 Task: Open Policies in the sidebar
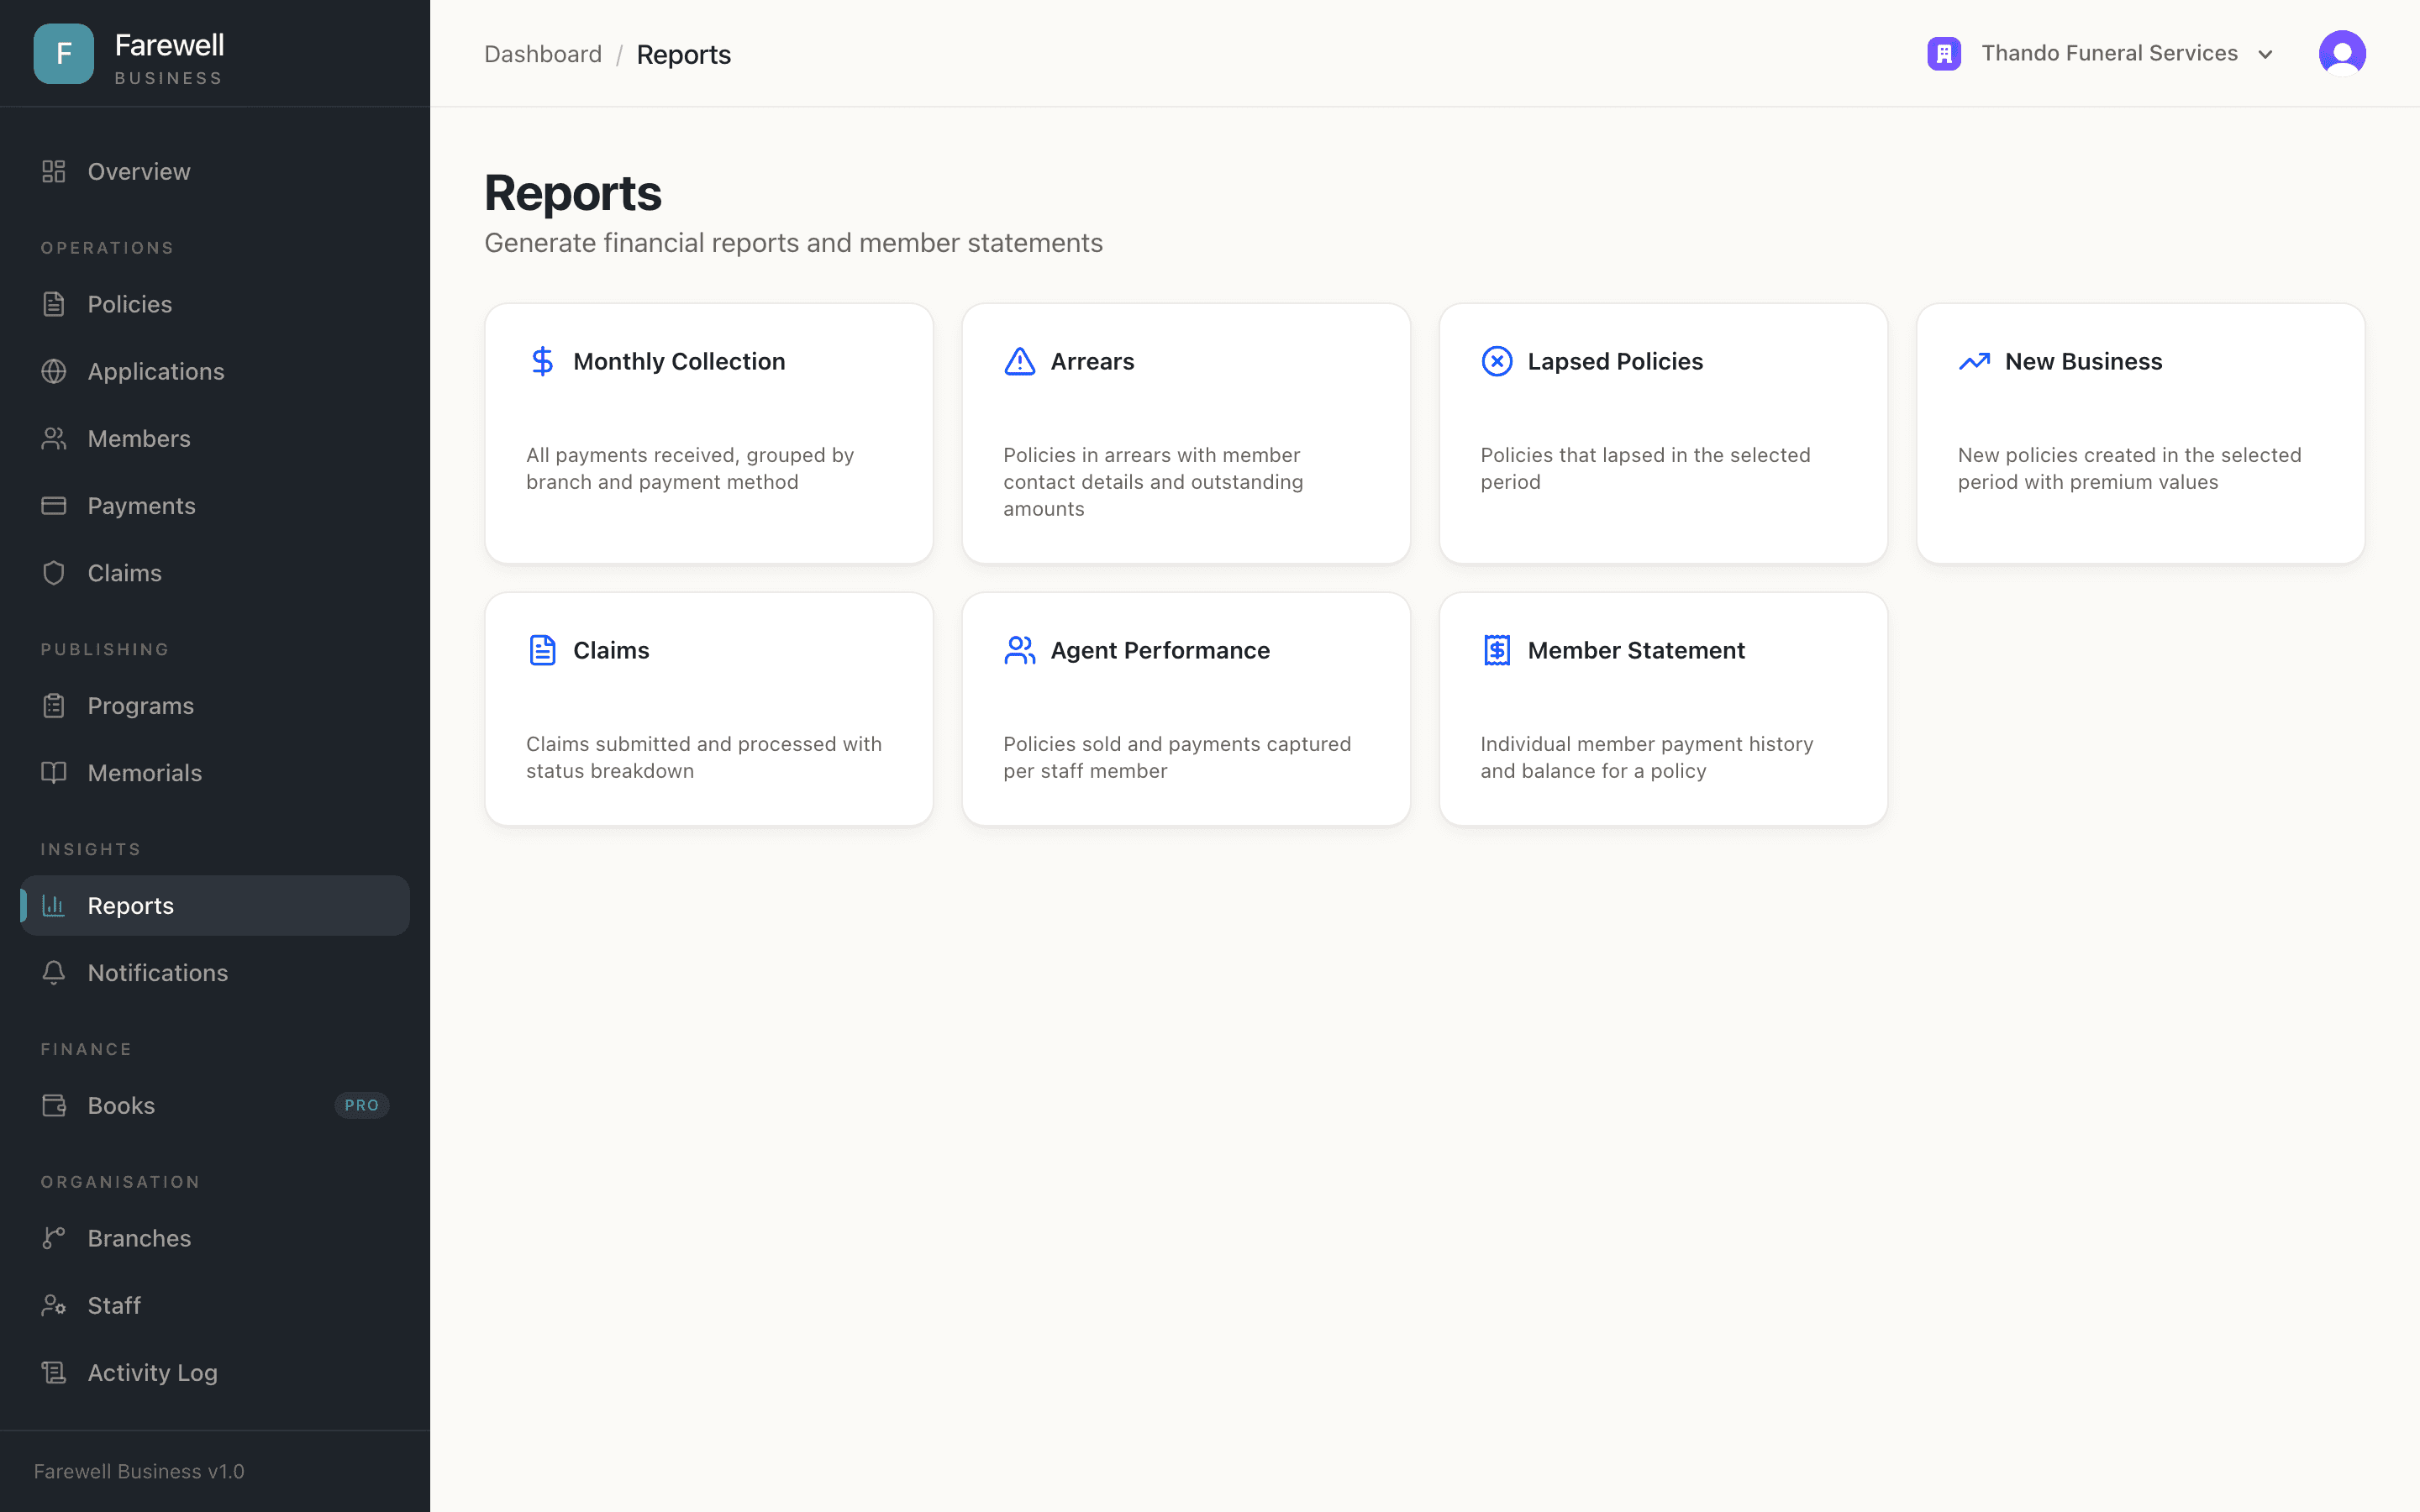[x=215, y=304]
